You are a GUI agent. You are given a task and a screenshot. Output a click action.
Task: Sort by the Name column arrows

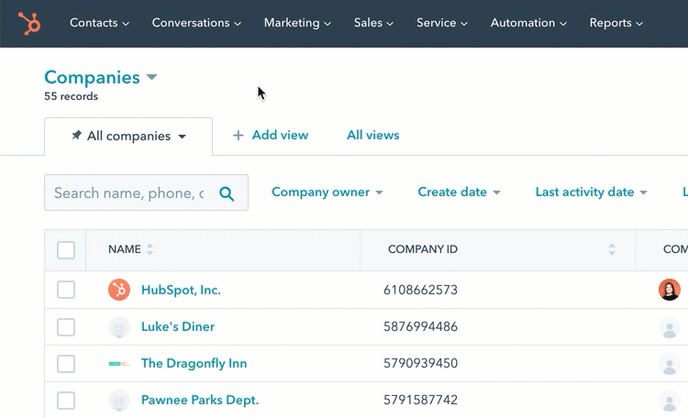tap(150, 250)
